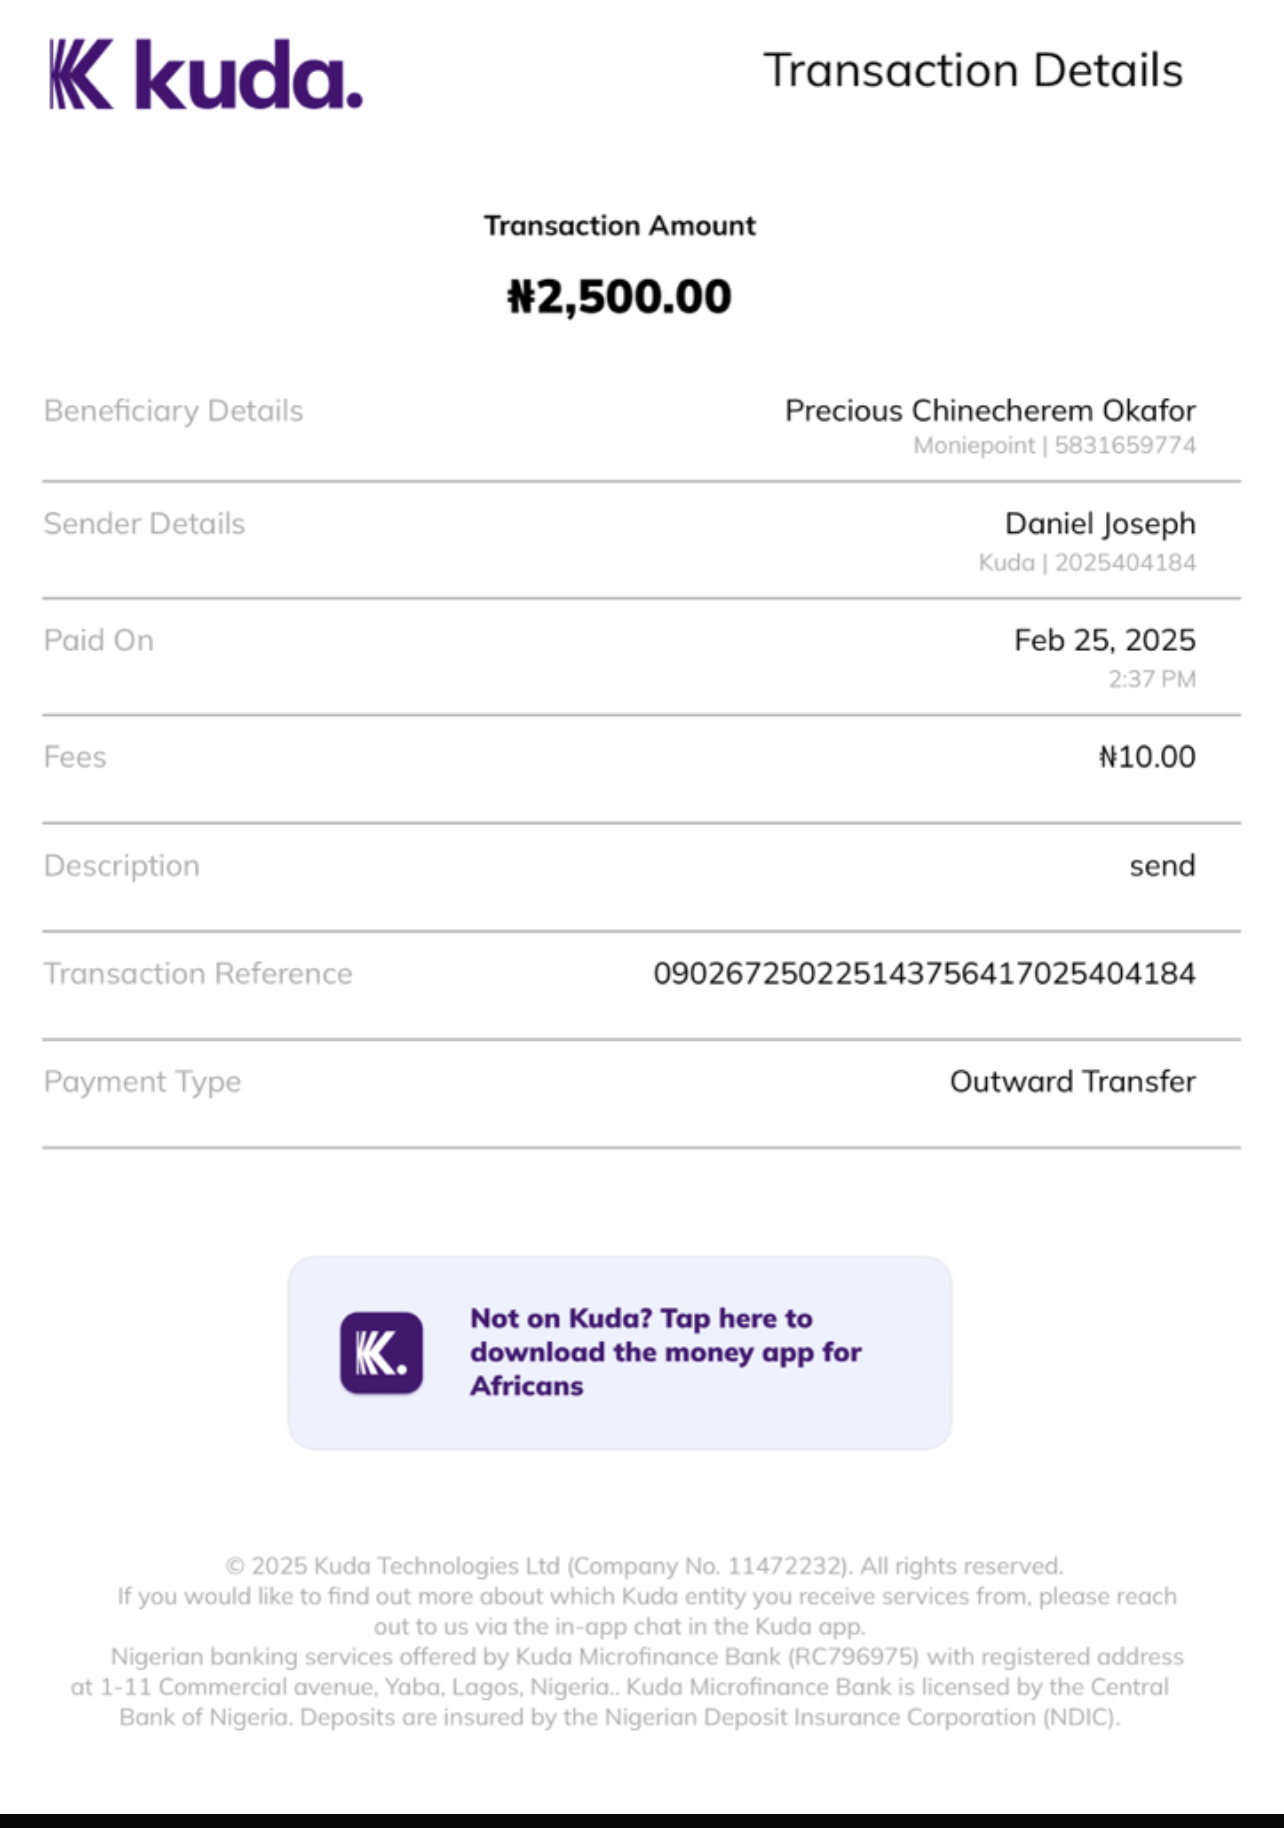1284x1828 pixels.
Task: Click the Outward Transfer payment type
Action: pos(1072,1082)
